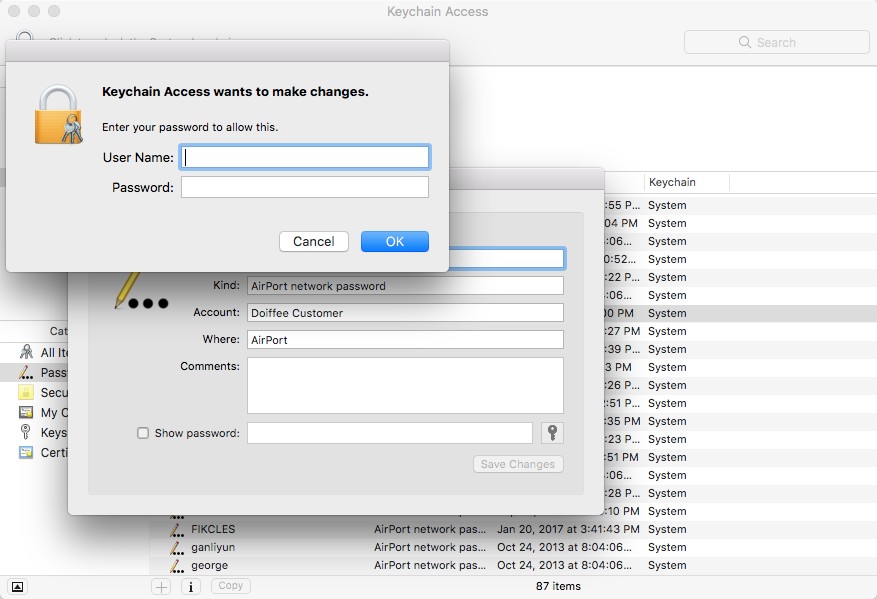Click the Comments text area

point(405,385)
